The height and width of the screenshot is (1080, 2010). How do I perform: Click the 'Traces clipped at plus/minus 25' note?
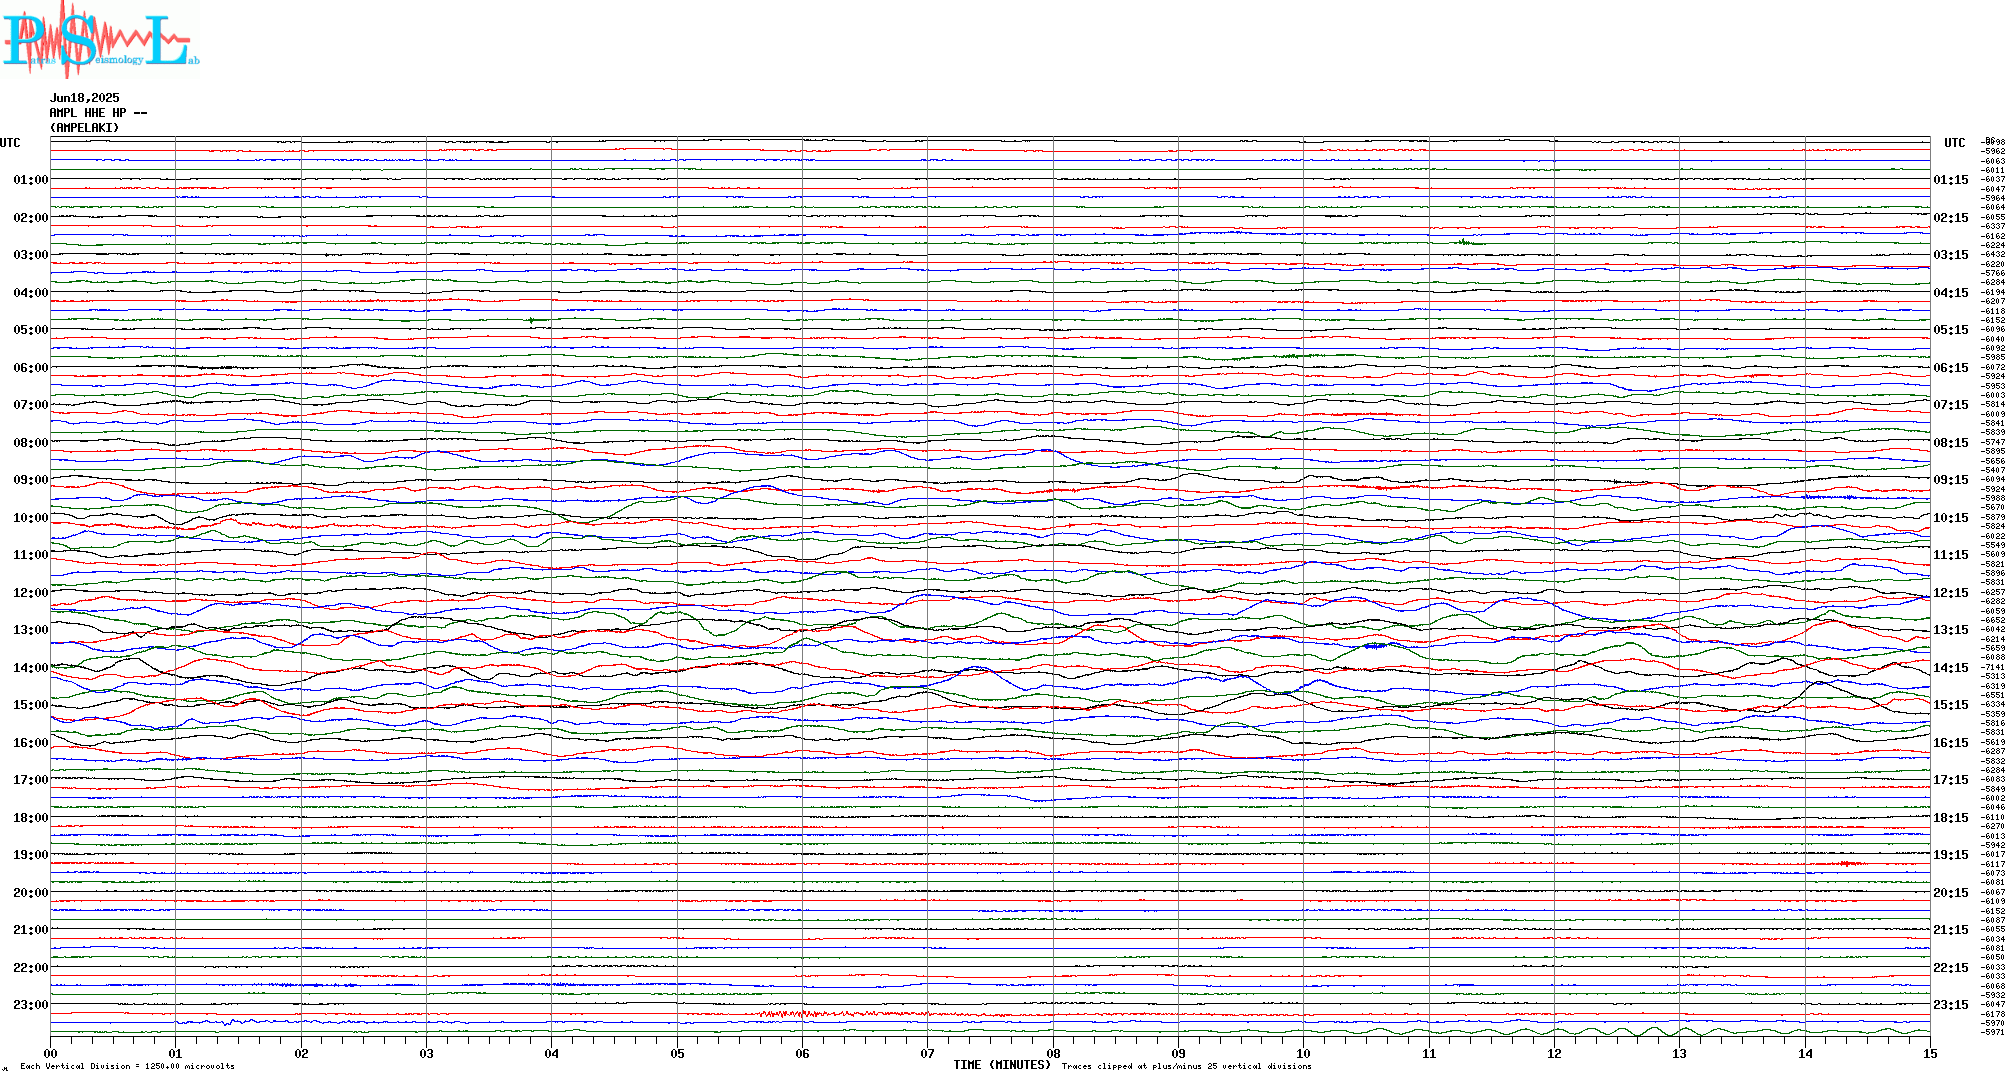pyautogui.click(x=1186, y=1066)
